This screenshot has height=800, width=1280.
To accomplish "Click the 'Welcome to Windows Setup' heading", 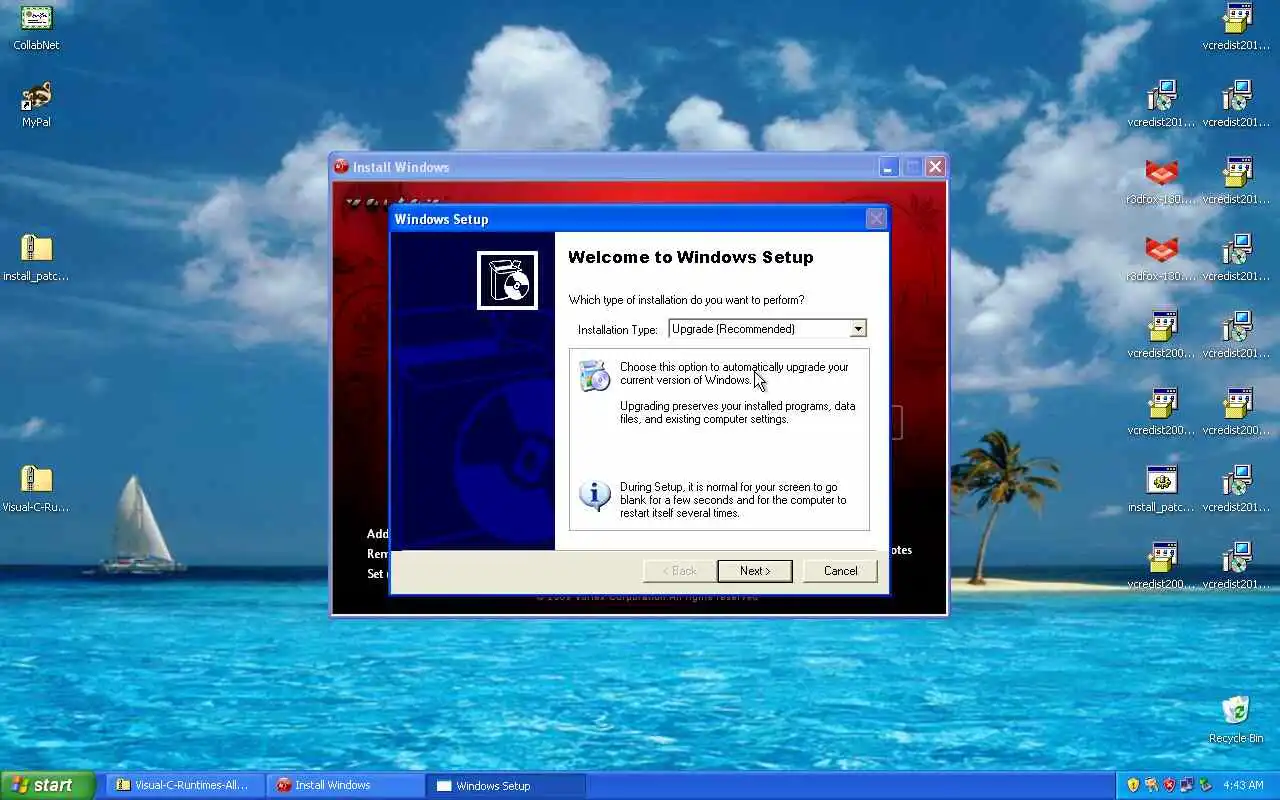I will point(690,257).
